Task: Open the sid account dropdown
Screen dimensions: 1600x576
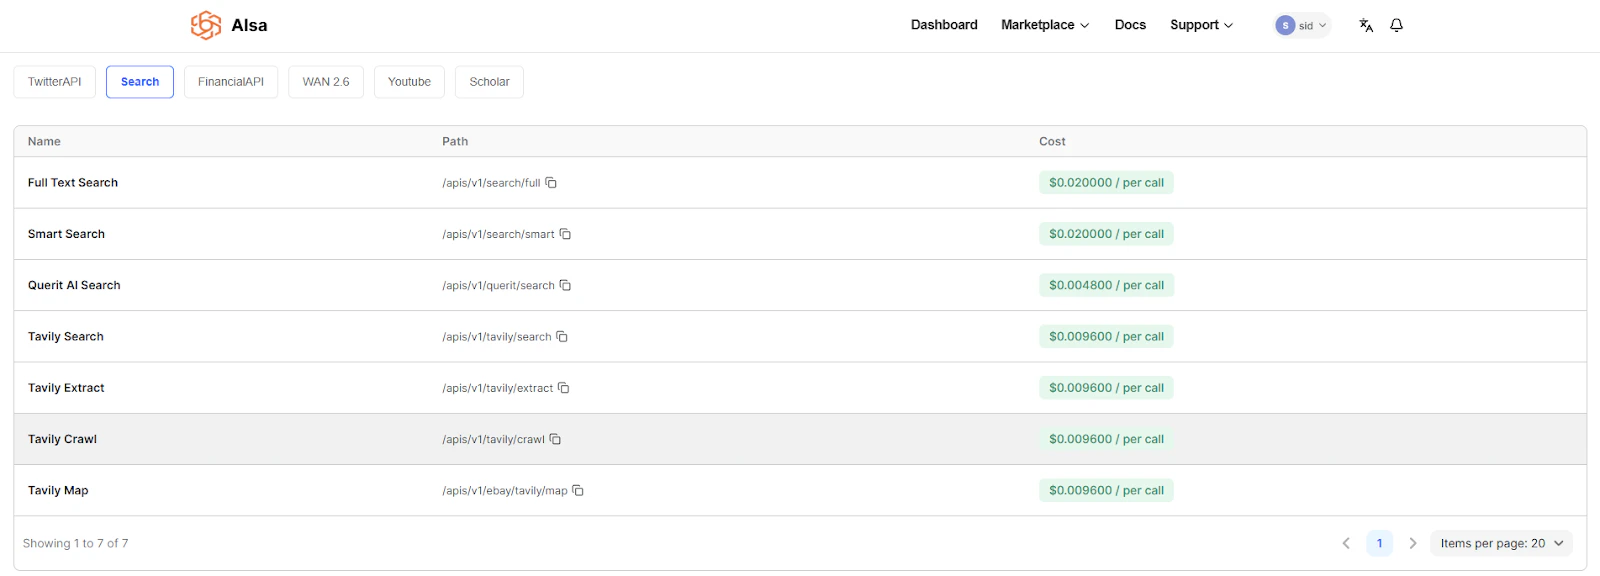Action: (x=1303, y=25)
